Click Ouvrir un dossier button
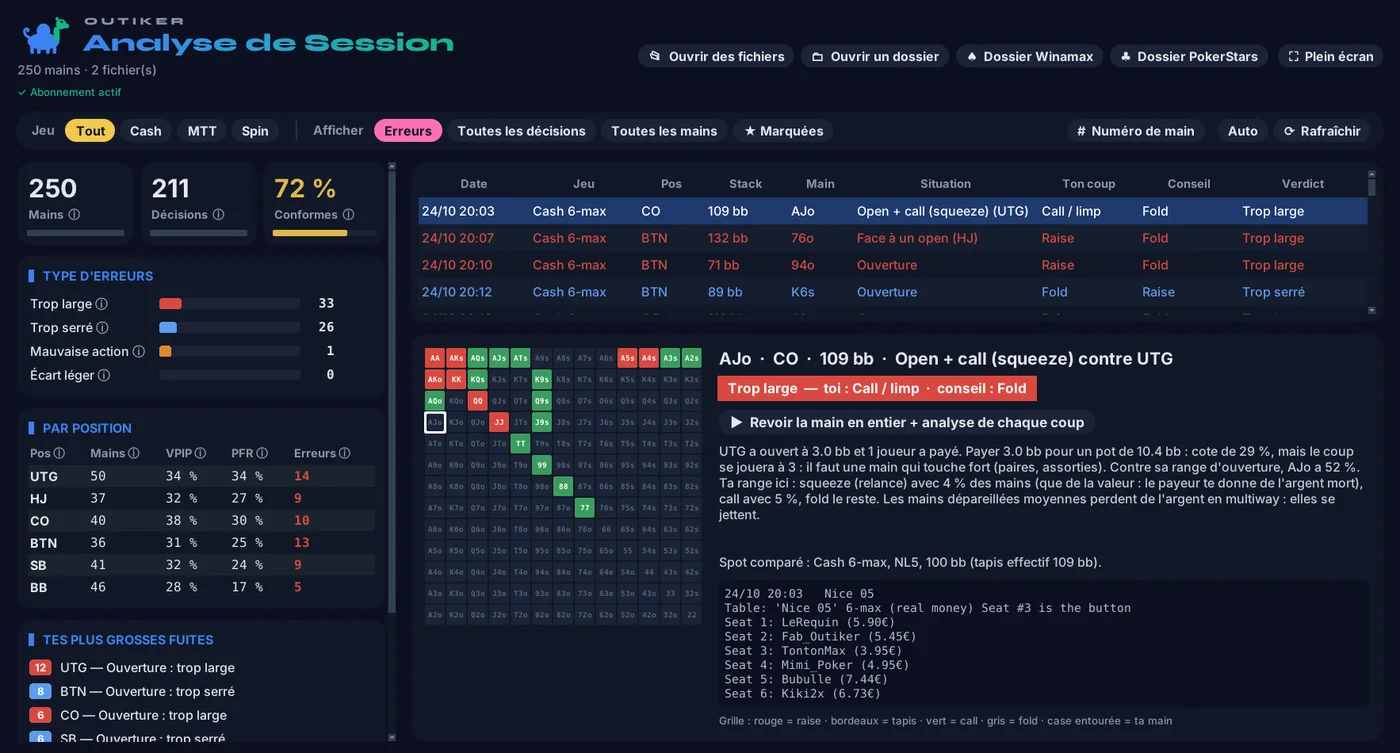This screenshot has height=753, width=1400. [x=875, y=56]
